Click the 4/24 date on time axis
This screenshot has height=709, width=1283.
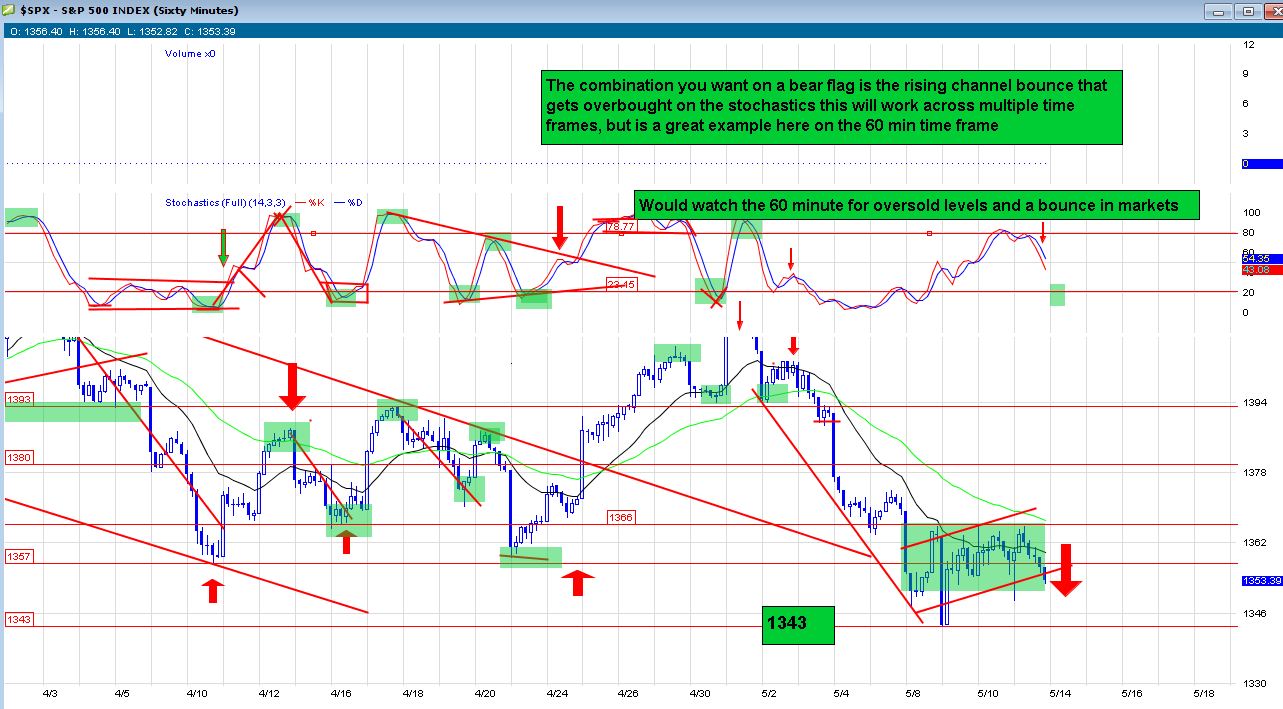click(557, 692)
